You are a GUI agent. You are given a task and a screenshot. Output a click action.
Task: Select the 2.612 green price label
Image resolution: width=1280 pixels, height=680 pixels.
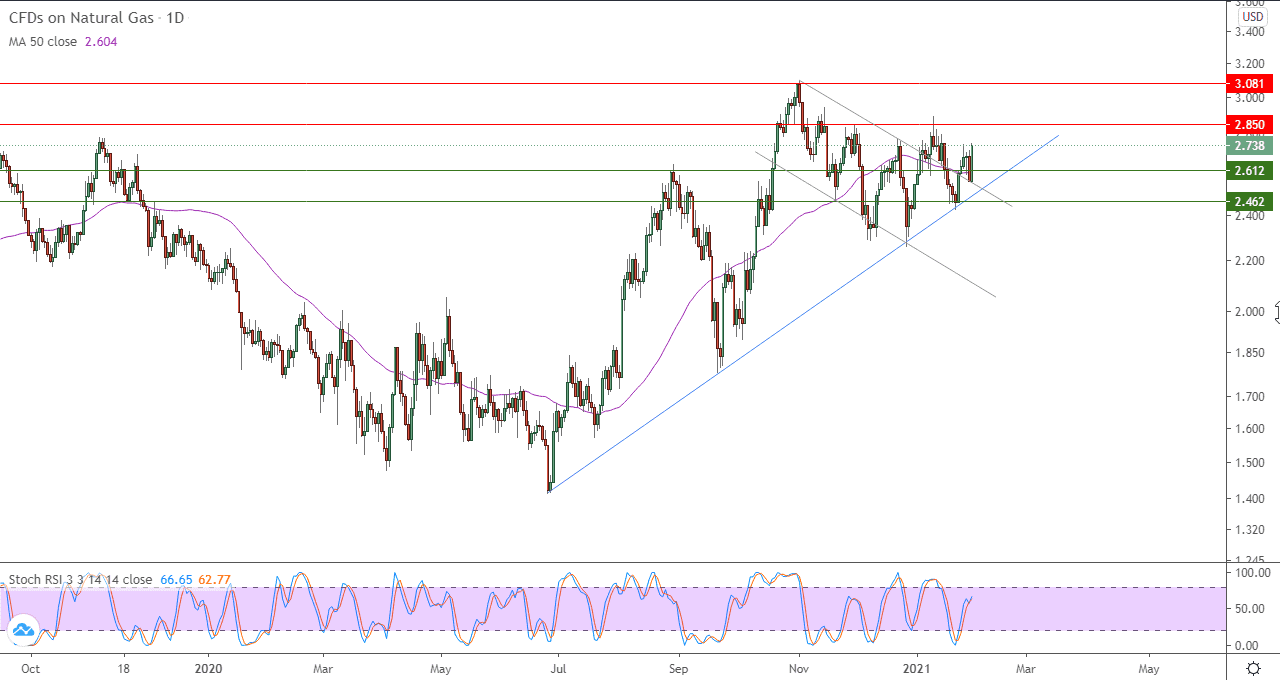(1250, 171)
